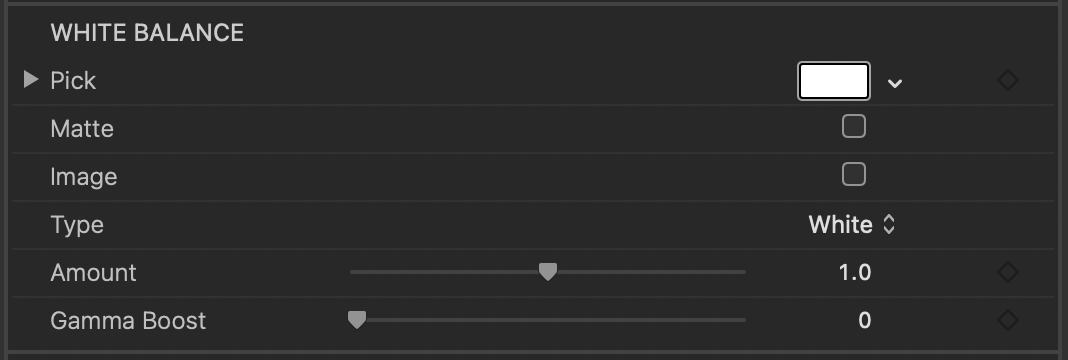The image size is (1068, 360).
Task: Open the chevron dropdown beside the Pick swatch
Action: pyautogui.click(x=895, y=83)
